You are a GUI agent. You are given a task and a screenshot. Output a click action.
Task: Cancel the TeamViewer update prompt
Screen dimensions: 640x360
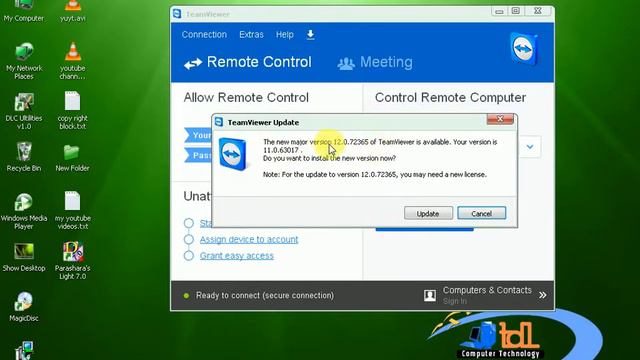[481, 213]
